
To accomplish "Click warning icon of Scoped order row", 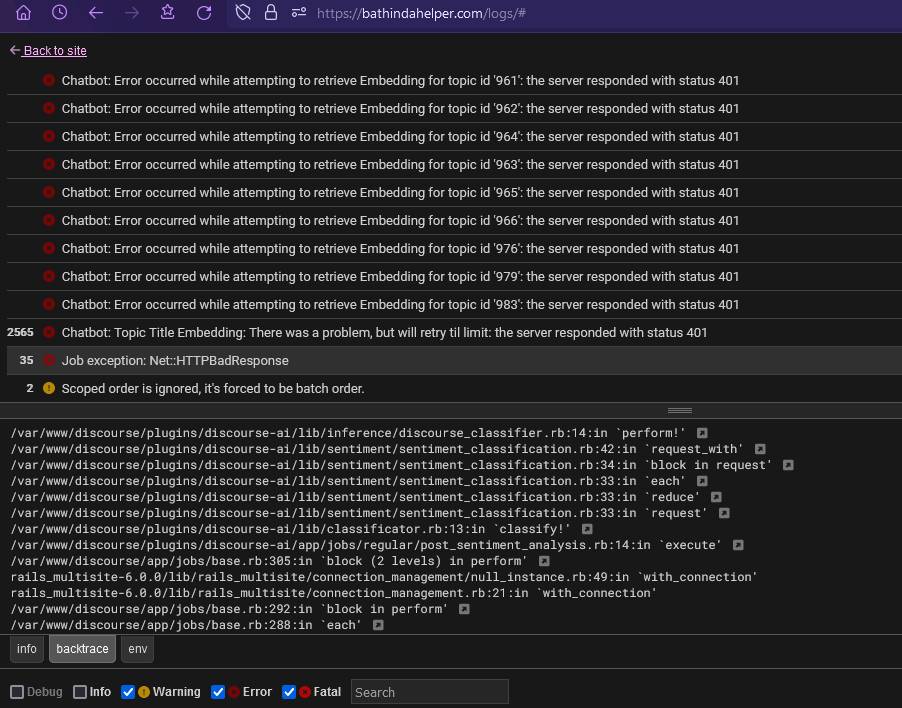I will [49, 388].
